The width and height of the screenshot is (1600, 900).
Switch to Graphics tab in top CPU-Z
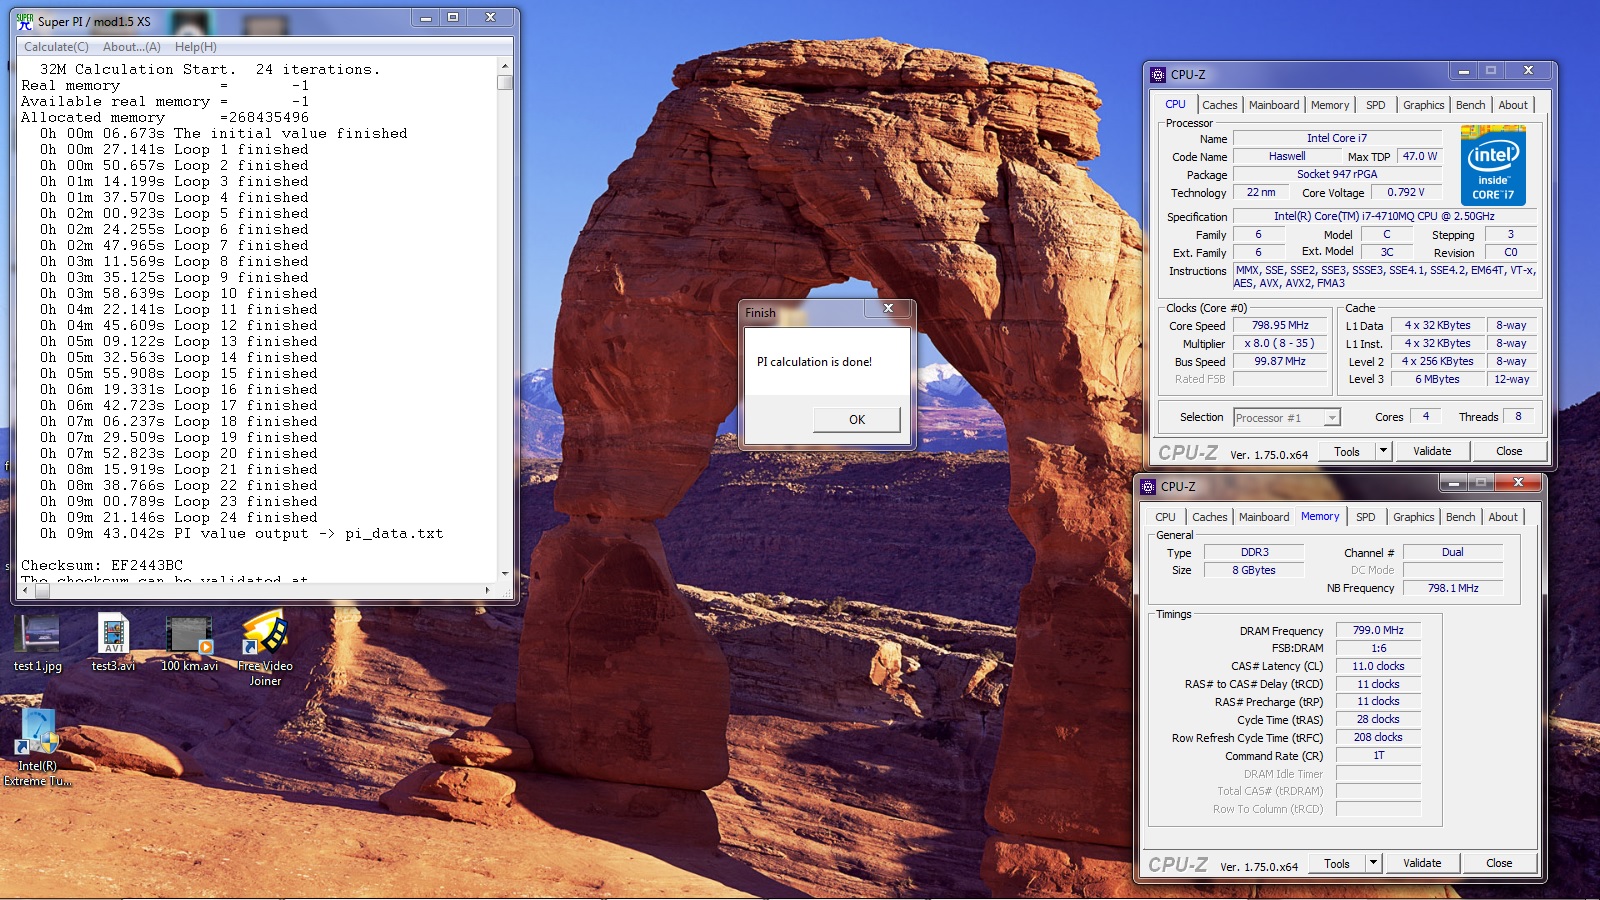click(1423, 105)
